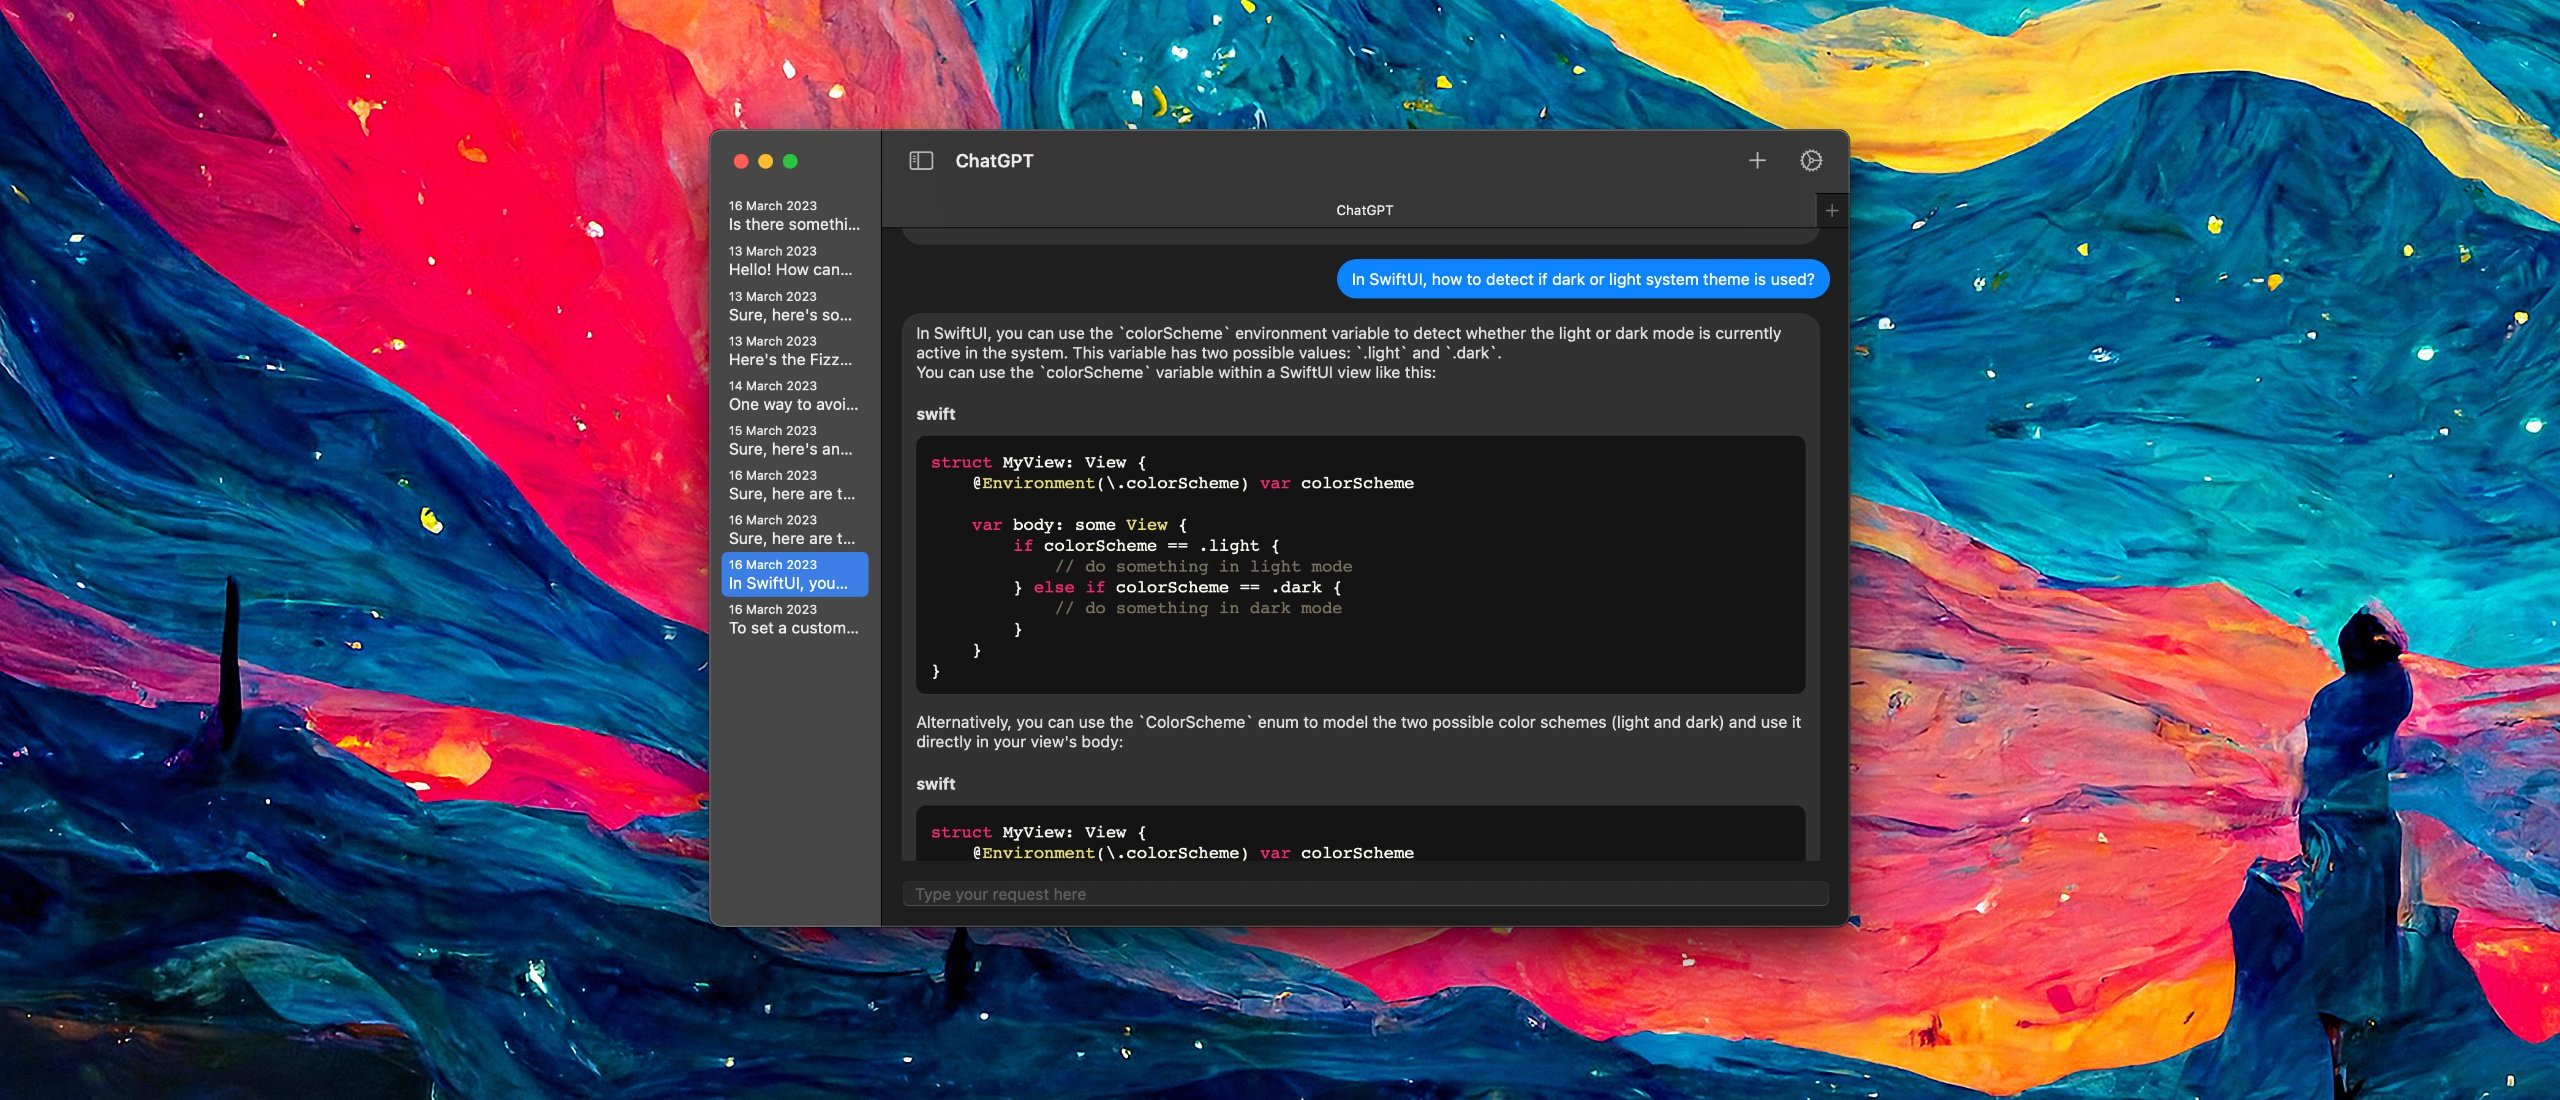The width and height of the screenshot is (2560, 1100).
Task: Open the 'To set a custom...' conversation
Action: tap(795, 620)
